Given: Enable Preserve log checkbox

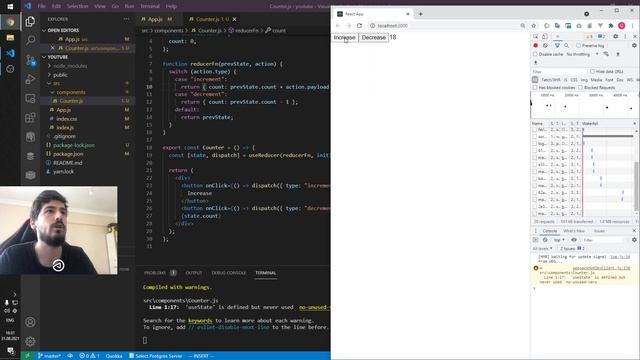Looking at the screenshot, I should (578, 45).
